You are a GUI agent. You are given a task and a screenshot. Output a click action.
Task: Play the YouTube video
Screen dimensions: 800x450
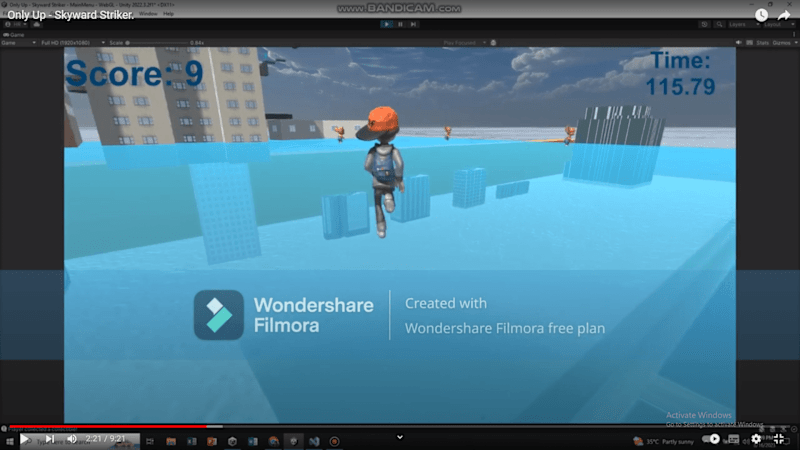pyautogui.click(x=24, y=439)
